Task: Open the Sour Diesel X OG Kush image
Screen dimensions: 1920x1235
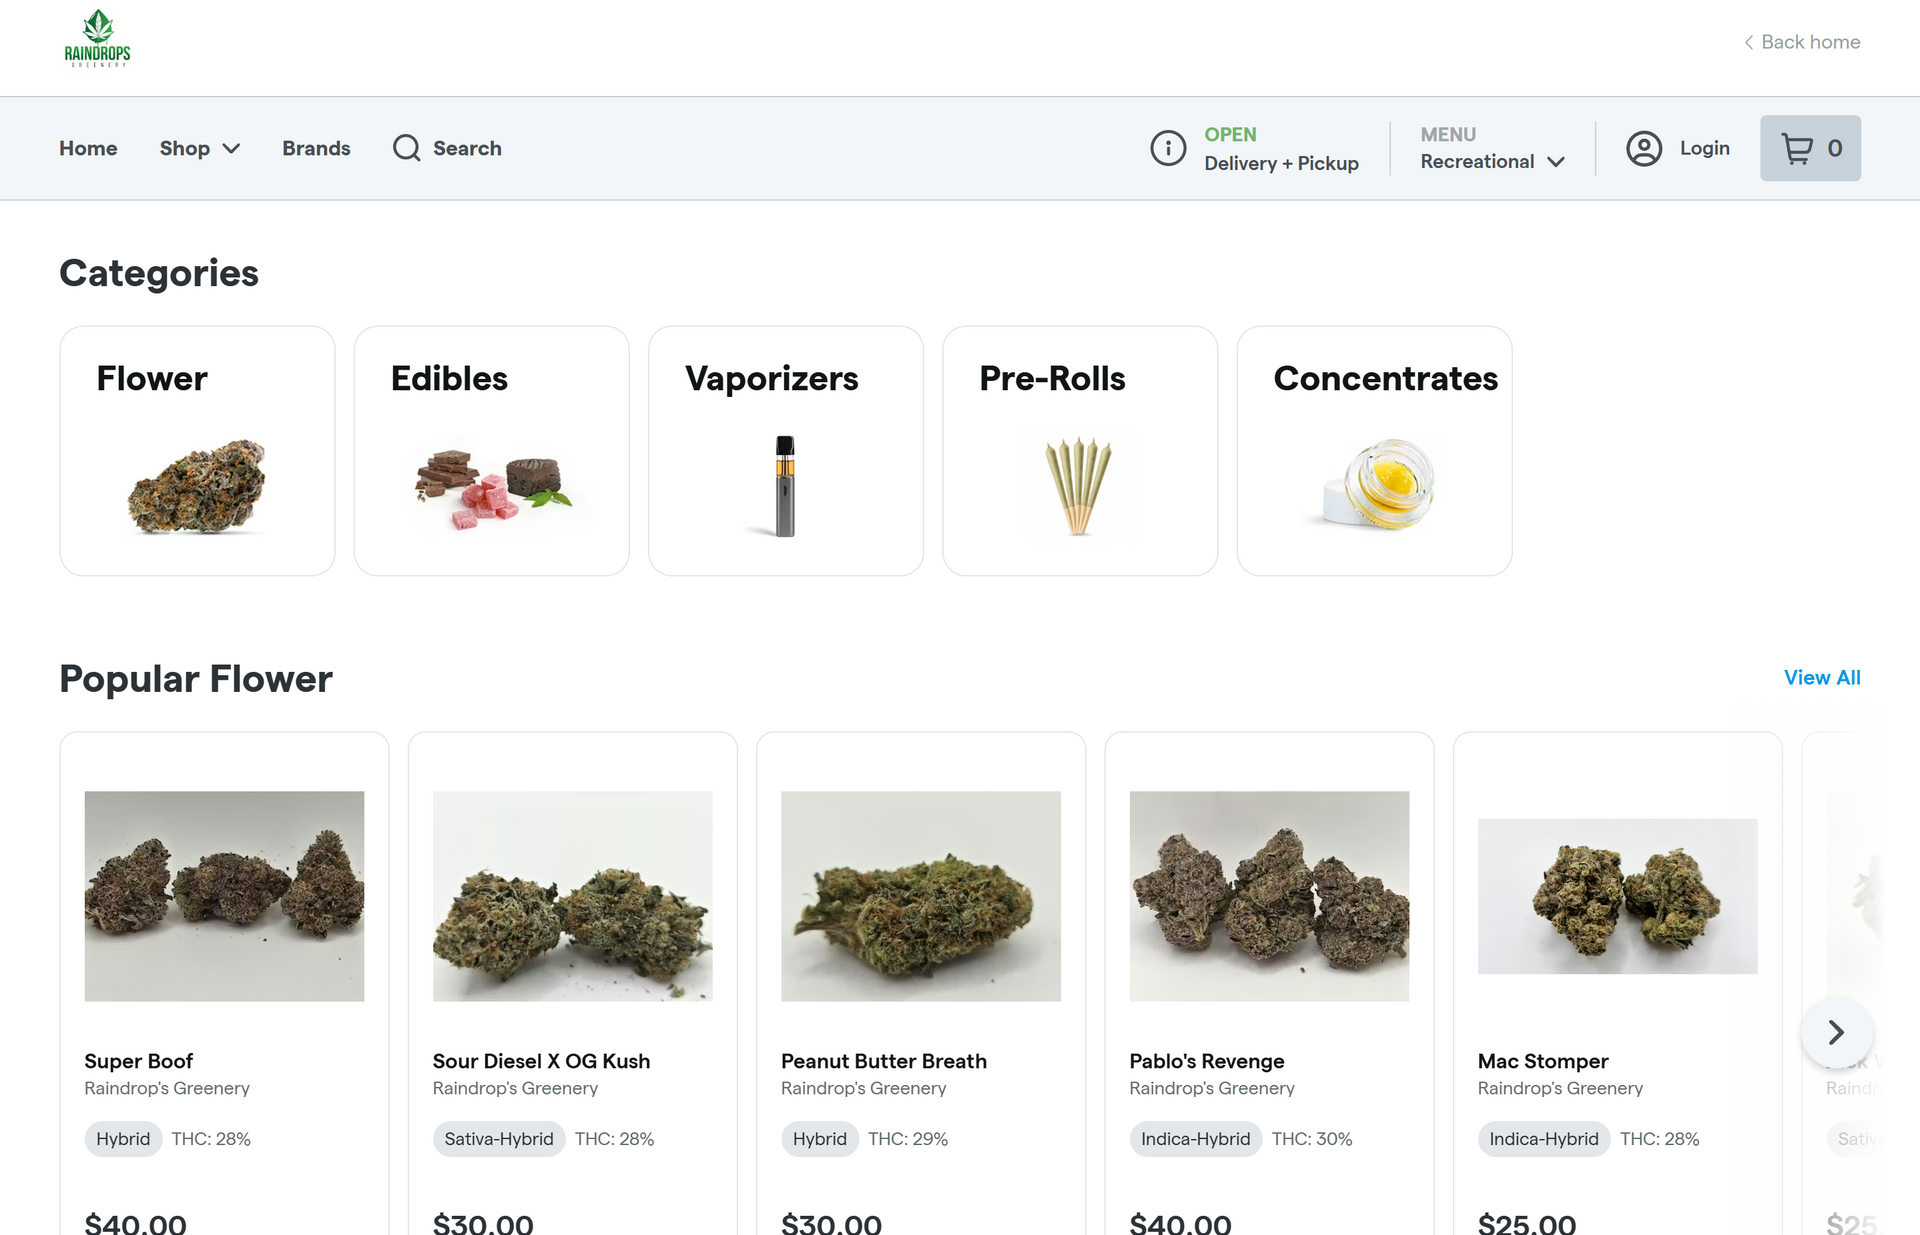Action: 572,896
